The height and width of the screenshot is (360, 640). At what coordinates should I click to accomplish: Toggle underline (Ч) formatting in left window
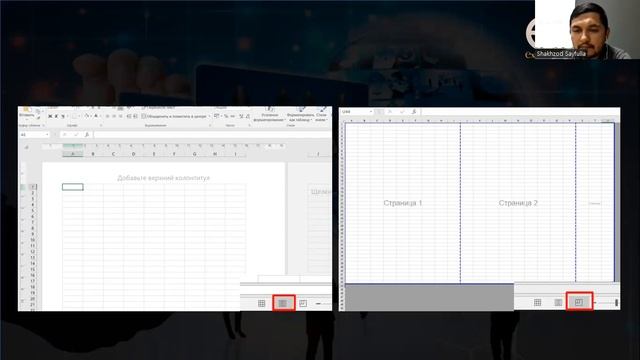tap(63, 116)
